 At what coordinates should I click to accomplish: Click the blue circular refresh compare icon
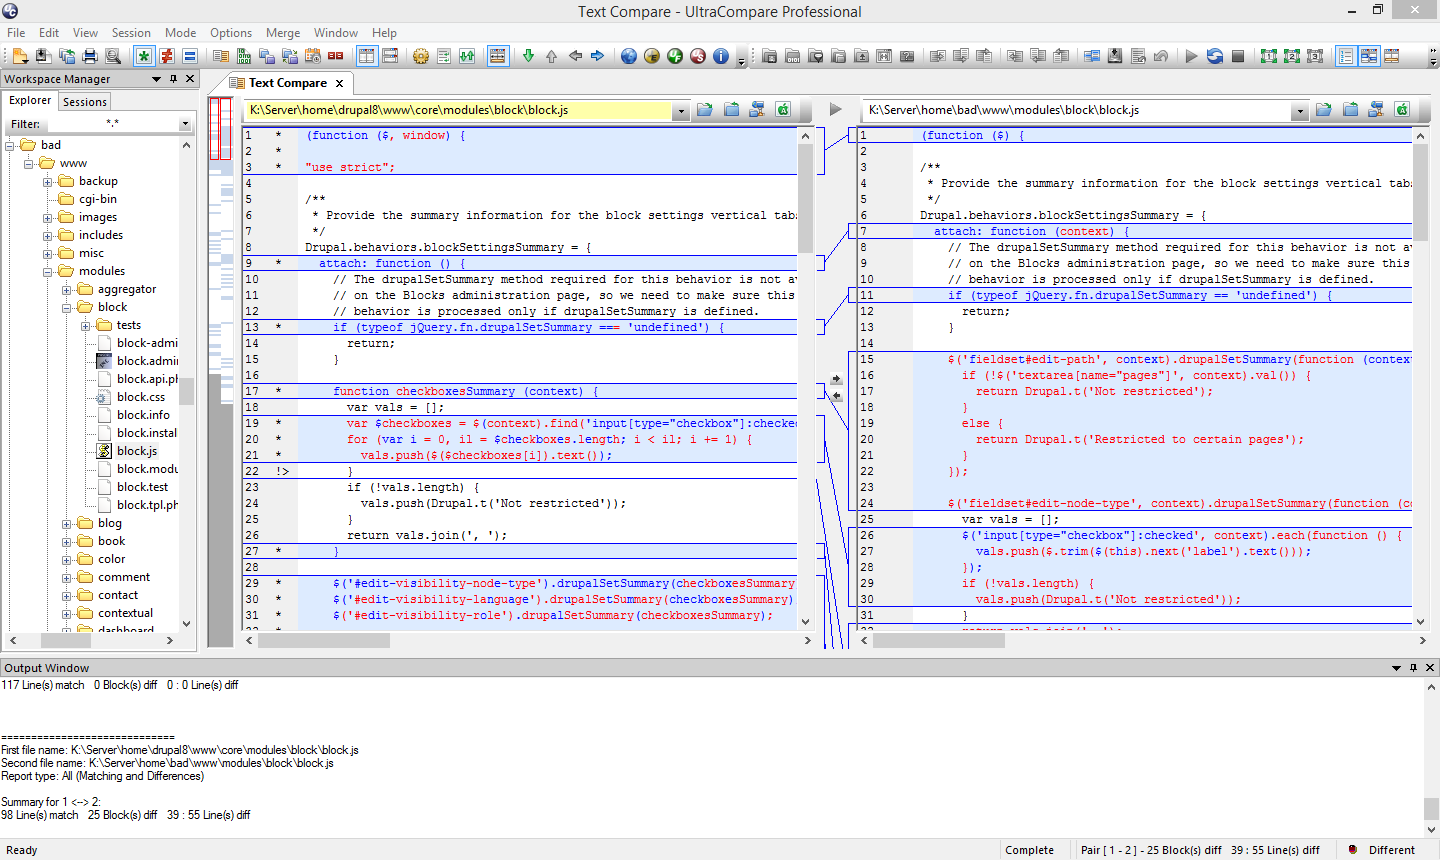[x=1215, y=56]
